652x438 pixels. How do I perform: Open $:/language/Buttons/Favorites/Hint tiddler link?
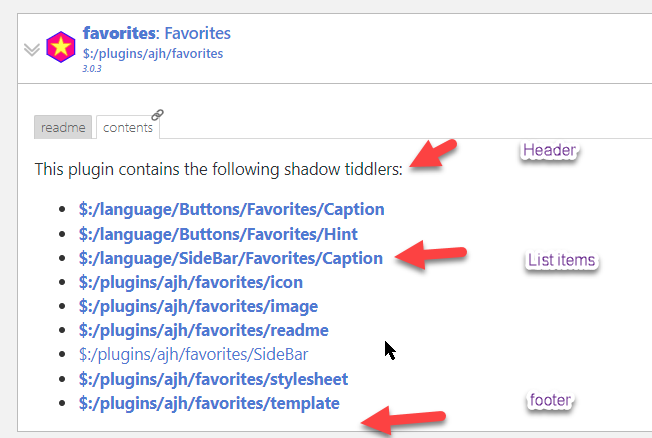218,234
